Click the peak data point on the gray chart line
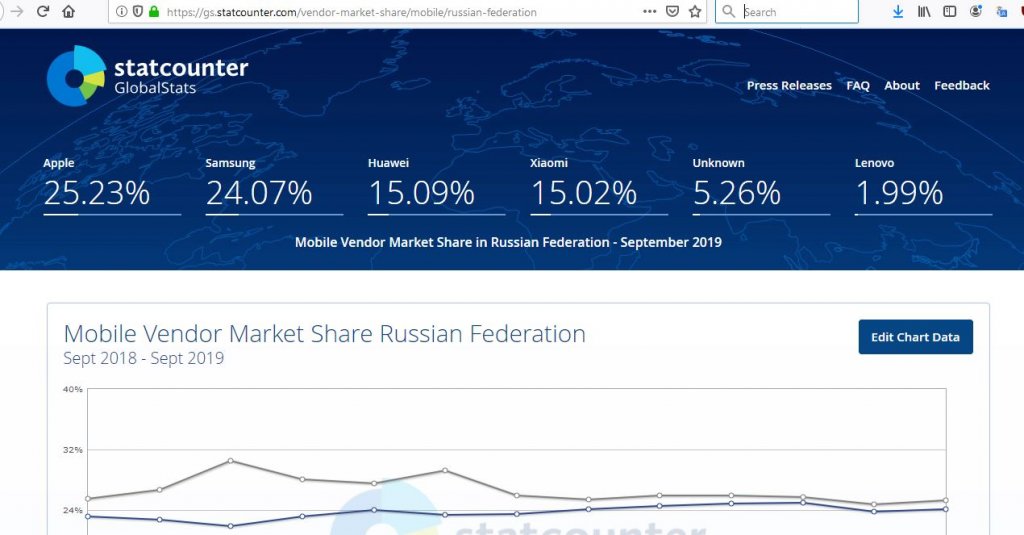 231,461
